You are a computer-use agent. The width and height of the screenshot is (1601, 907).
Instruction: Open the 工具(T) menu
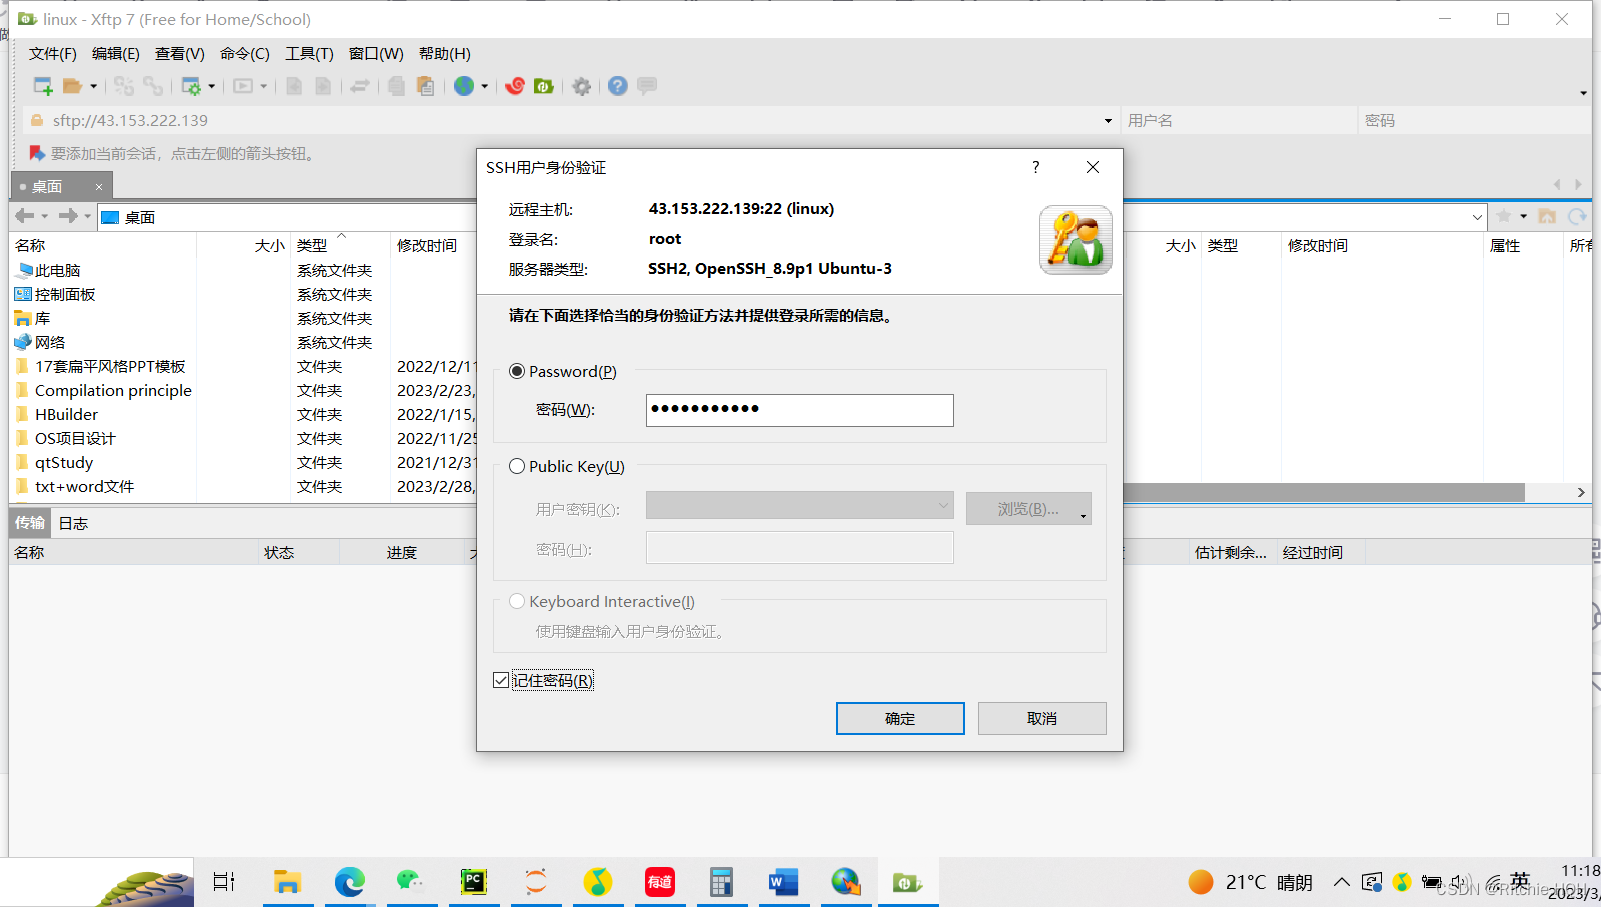click(309, 54)
